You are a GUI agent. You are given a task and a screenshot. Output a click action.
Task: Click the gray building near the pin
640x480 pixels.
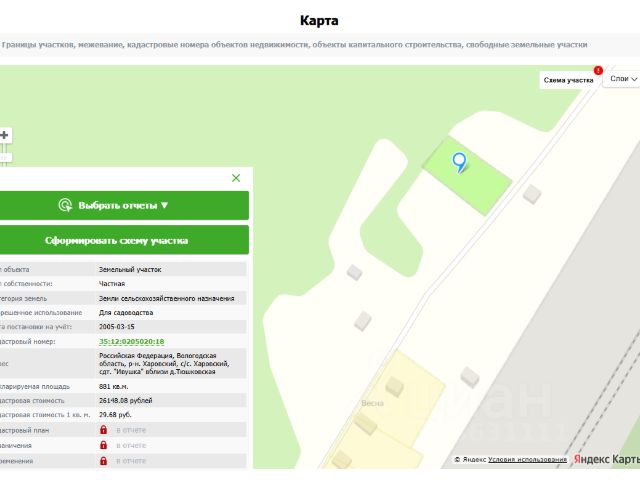pyautogui.click(x=532, y=194)
